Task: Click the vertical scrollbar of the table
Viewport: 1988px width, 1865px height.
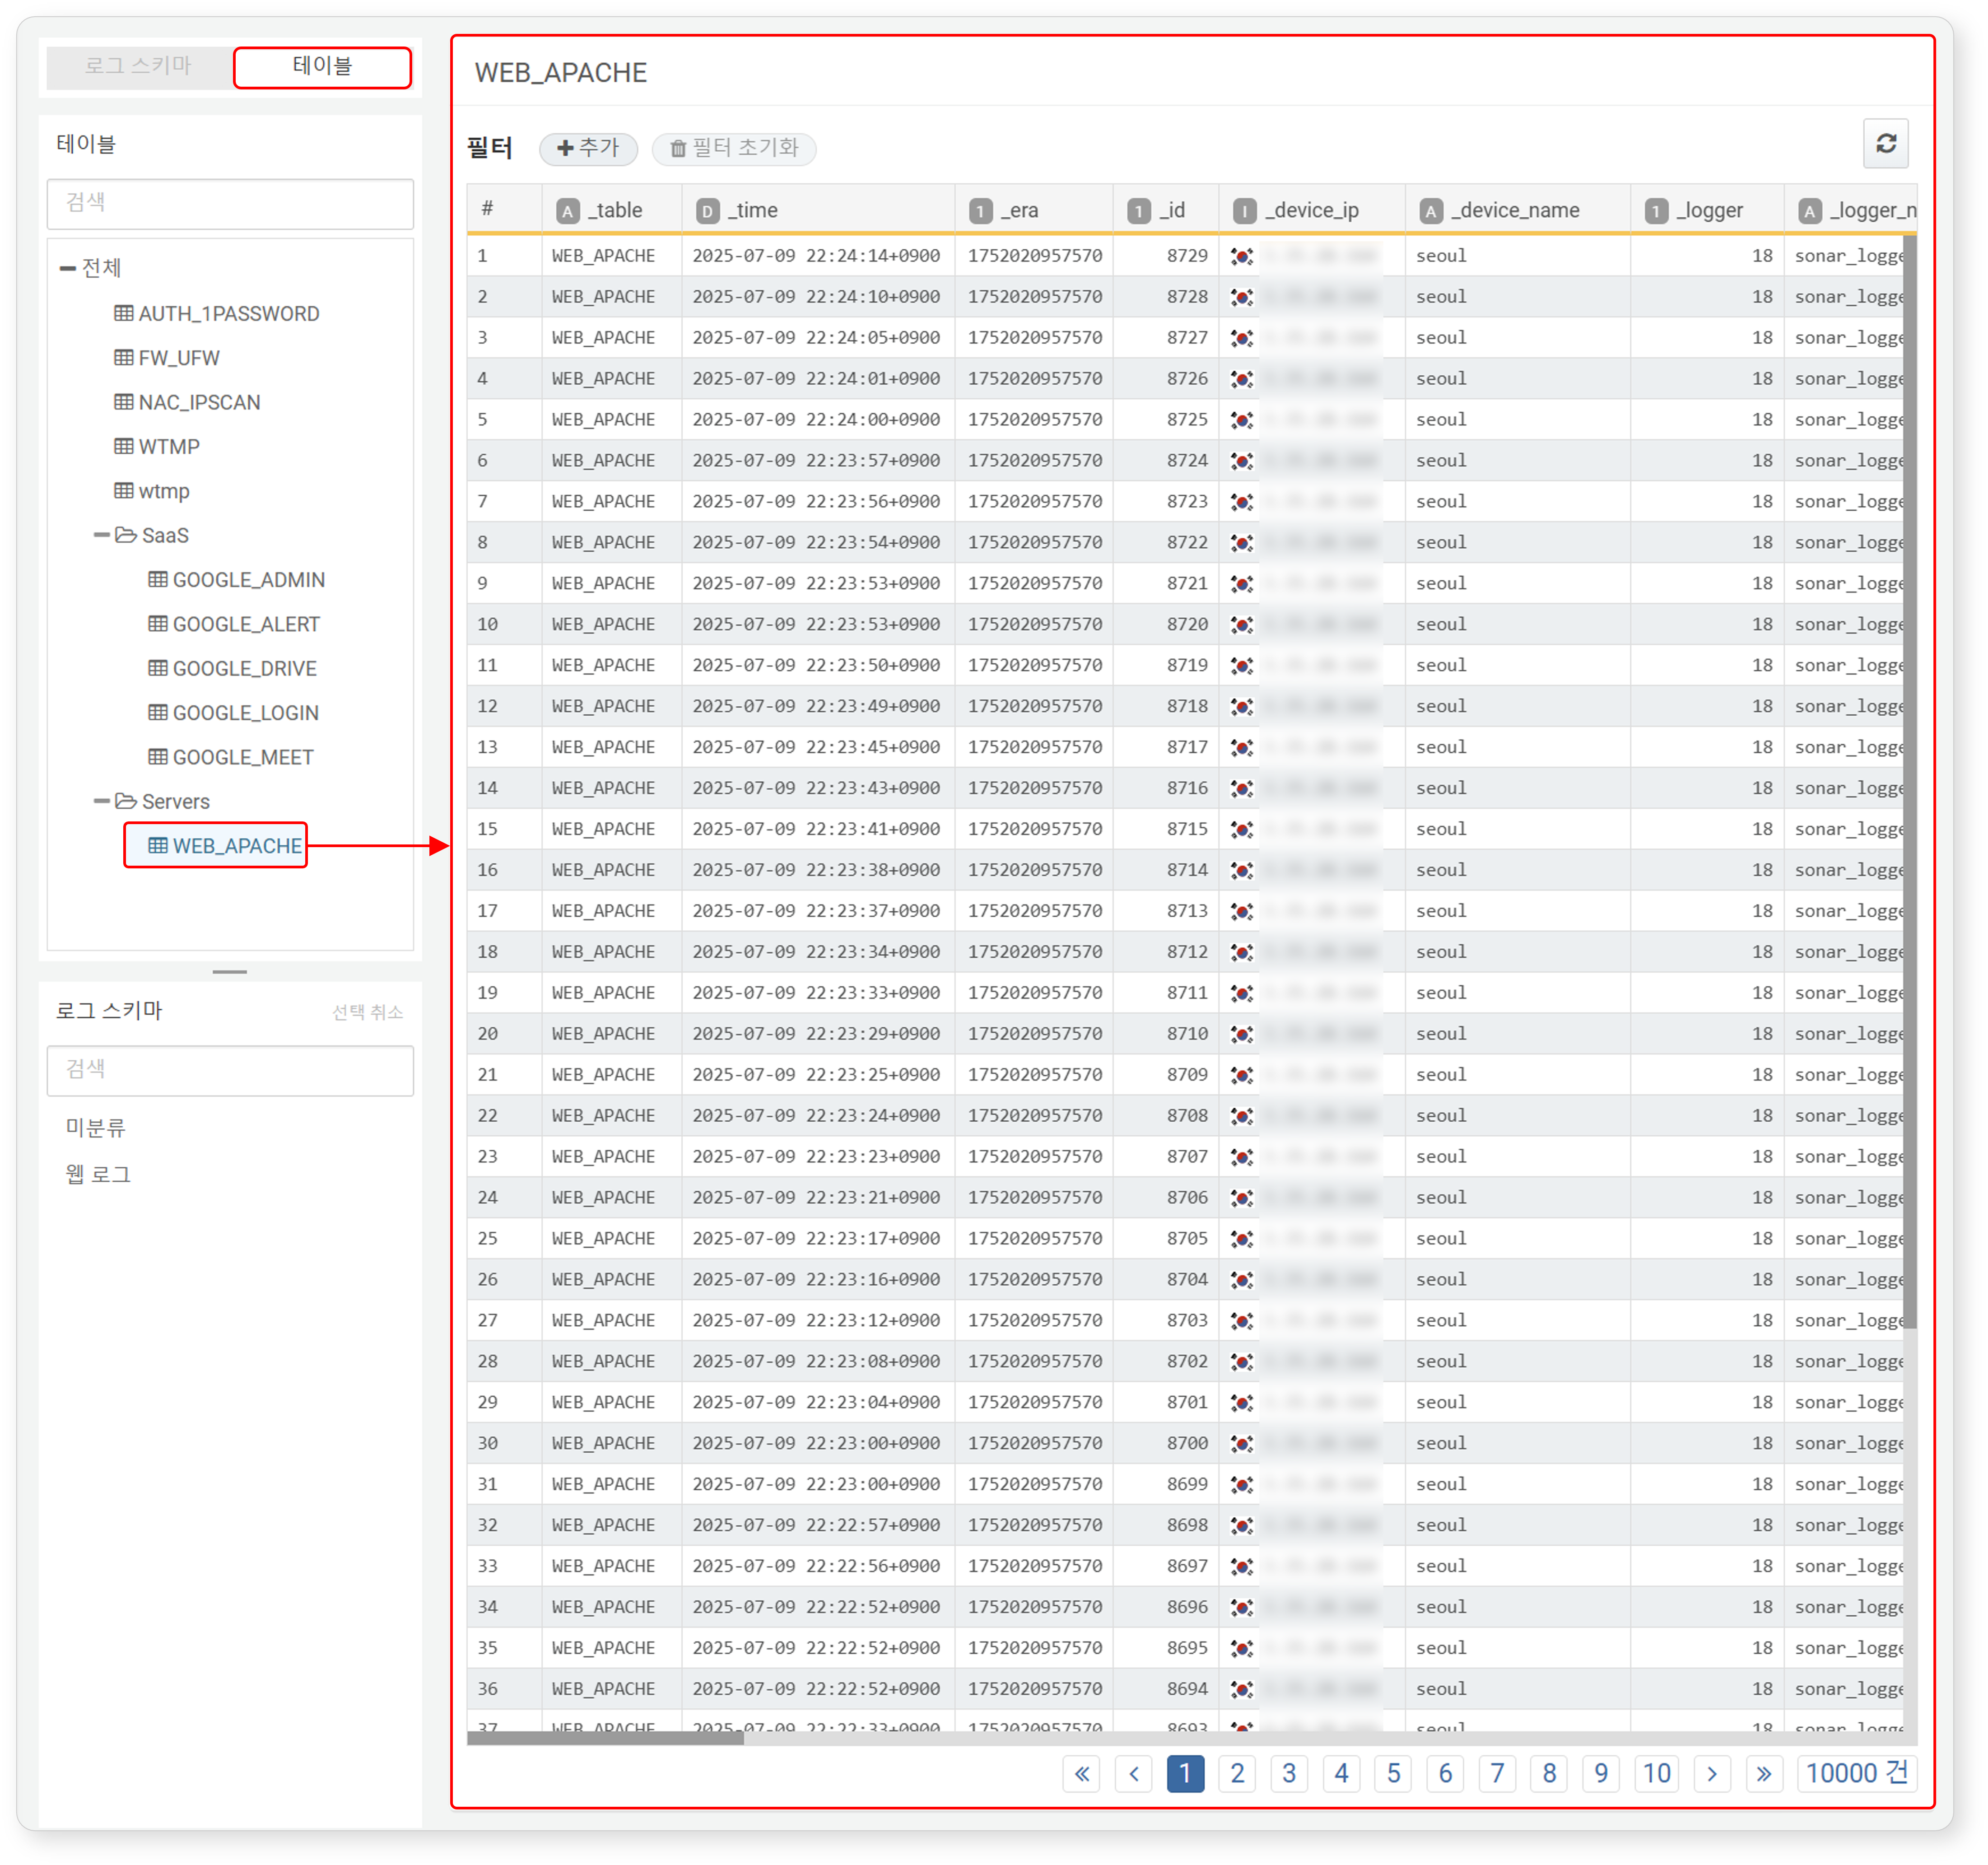Action: tap(1910, 781)
